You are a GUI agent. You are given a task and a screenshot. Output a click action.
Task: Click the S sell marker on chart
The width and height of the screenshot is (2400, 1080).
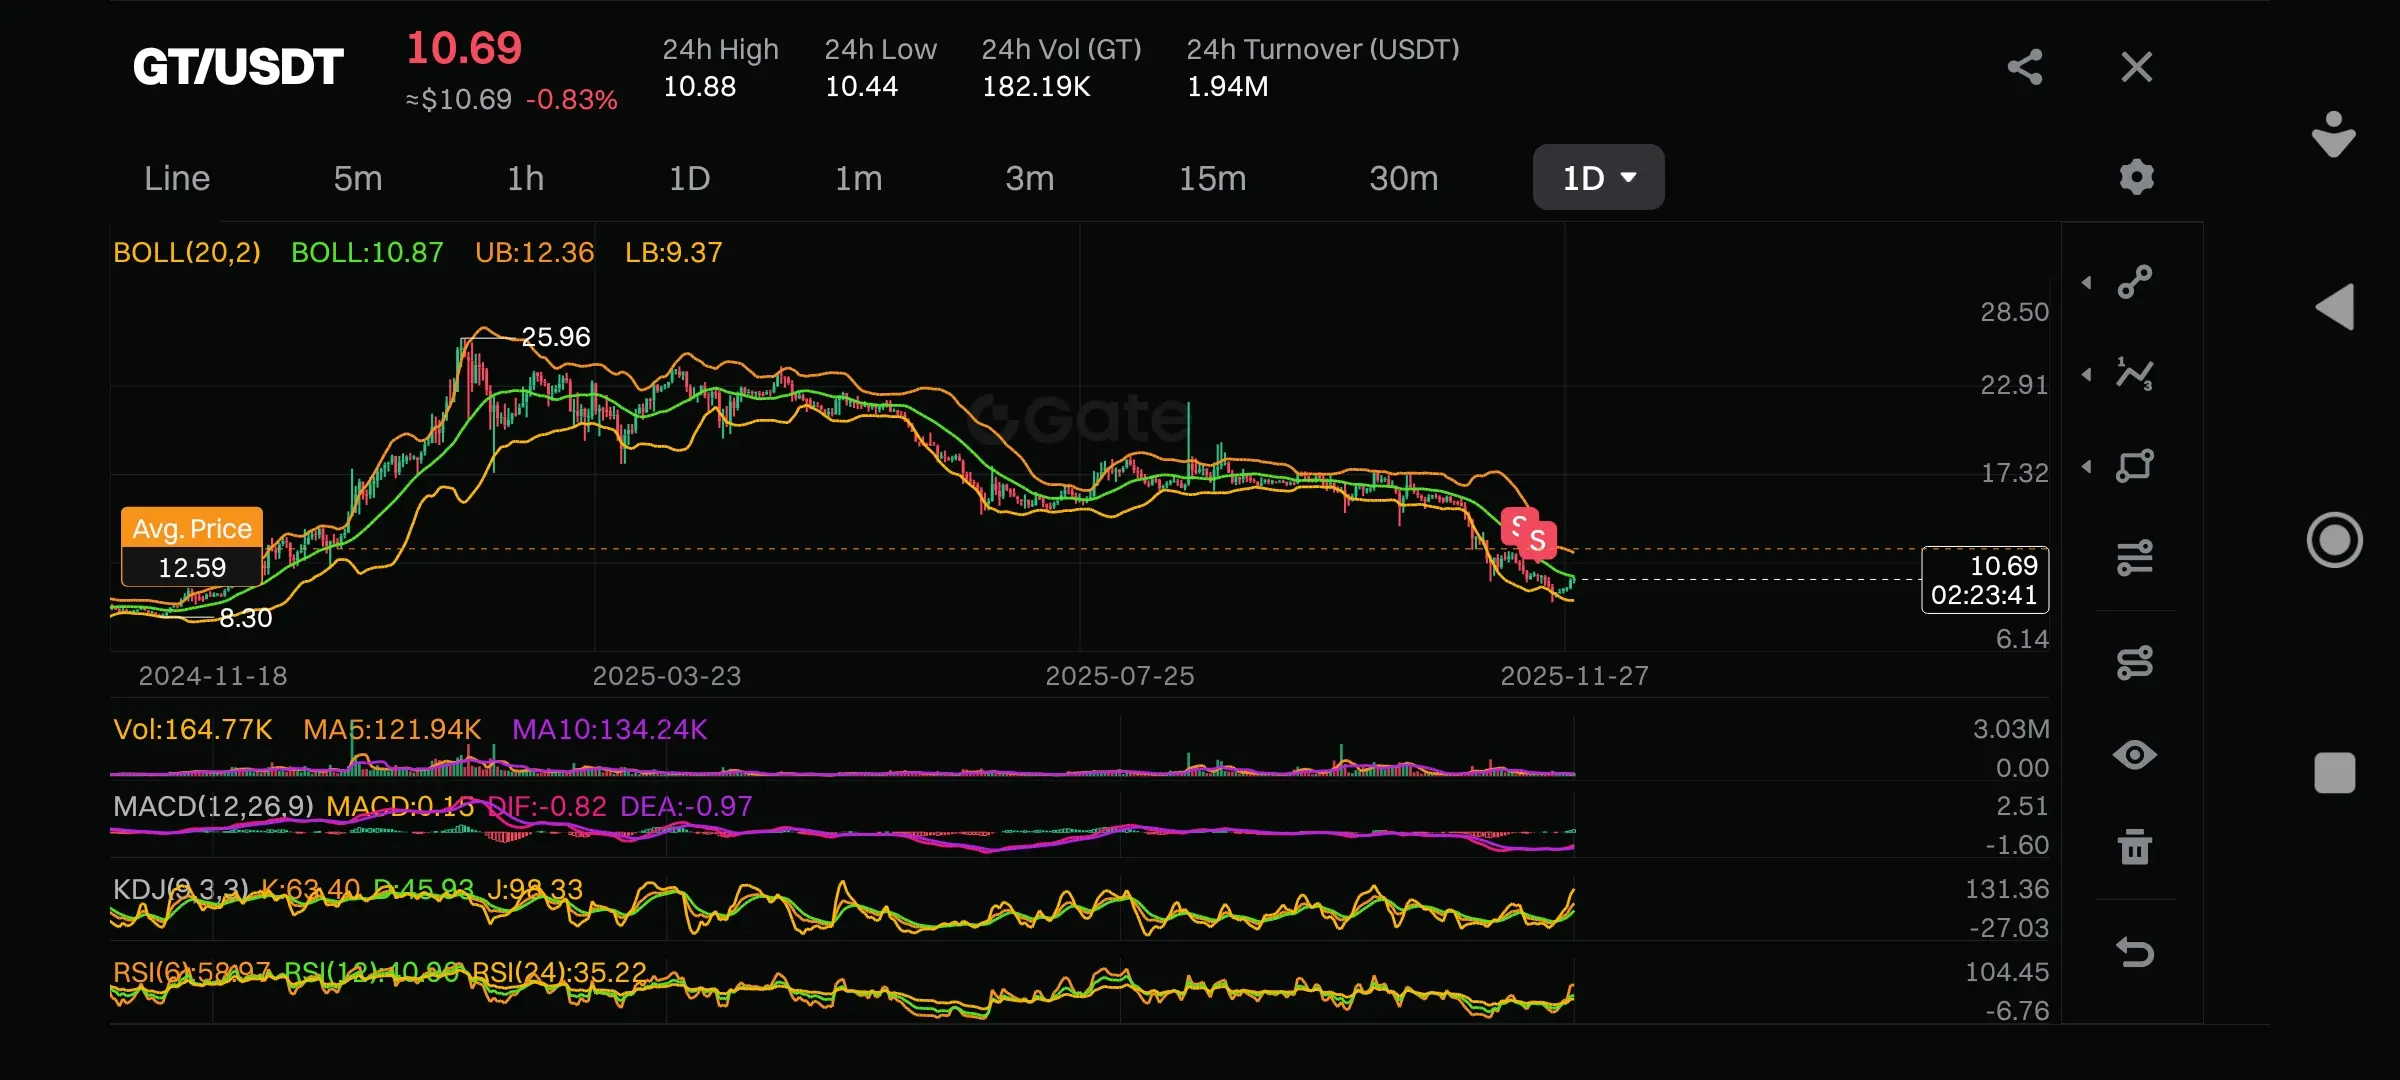1538,541
